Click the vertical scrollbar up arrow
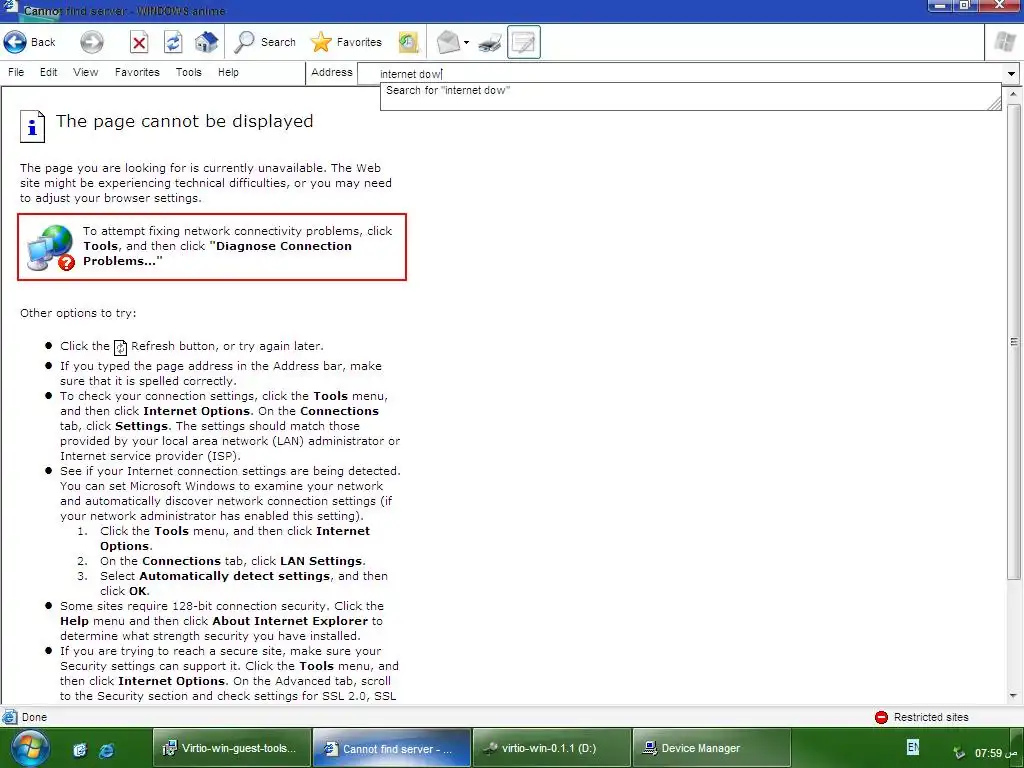1024x768 pixels. 1014,94
